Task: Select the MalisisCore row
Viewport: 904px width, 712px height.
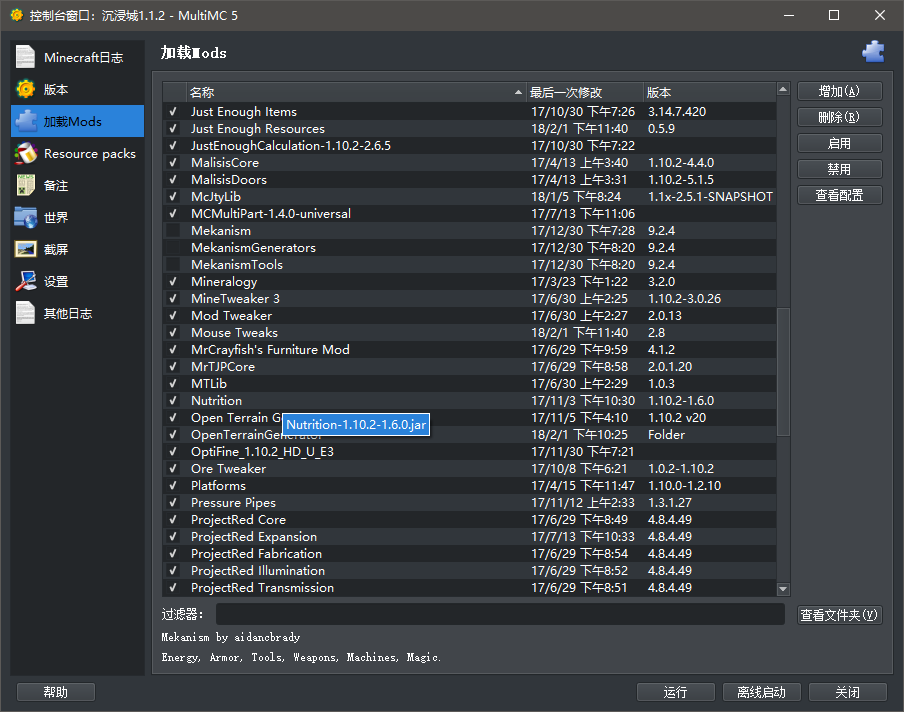Action: (x=469, y=163)
